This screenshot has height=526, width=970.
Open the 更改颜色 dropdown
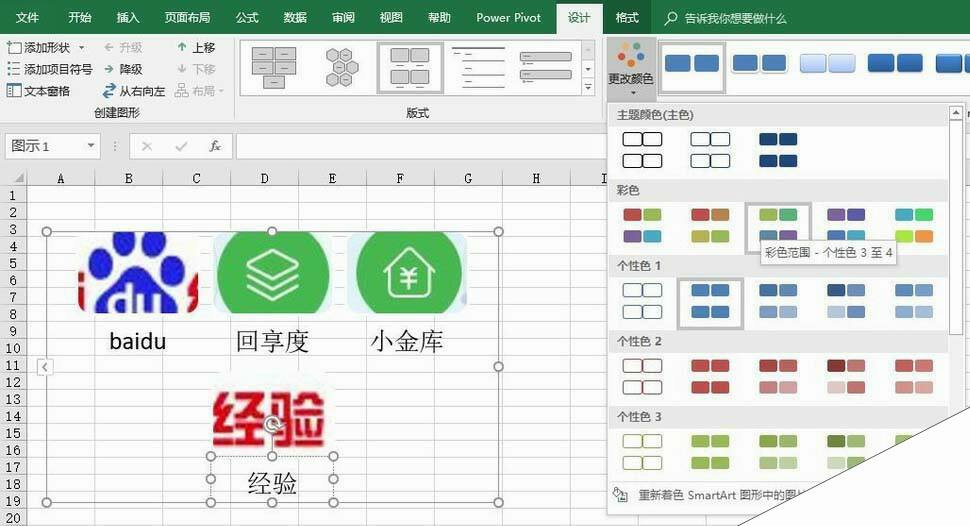(630, 68)
